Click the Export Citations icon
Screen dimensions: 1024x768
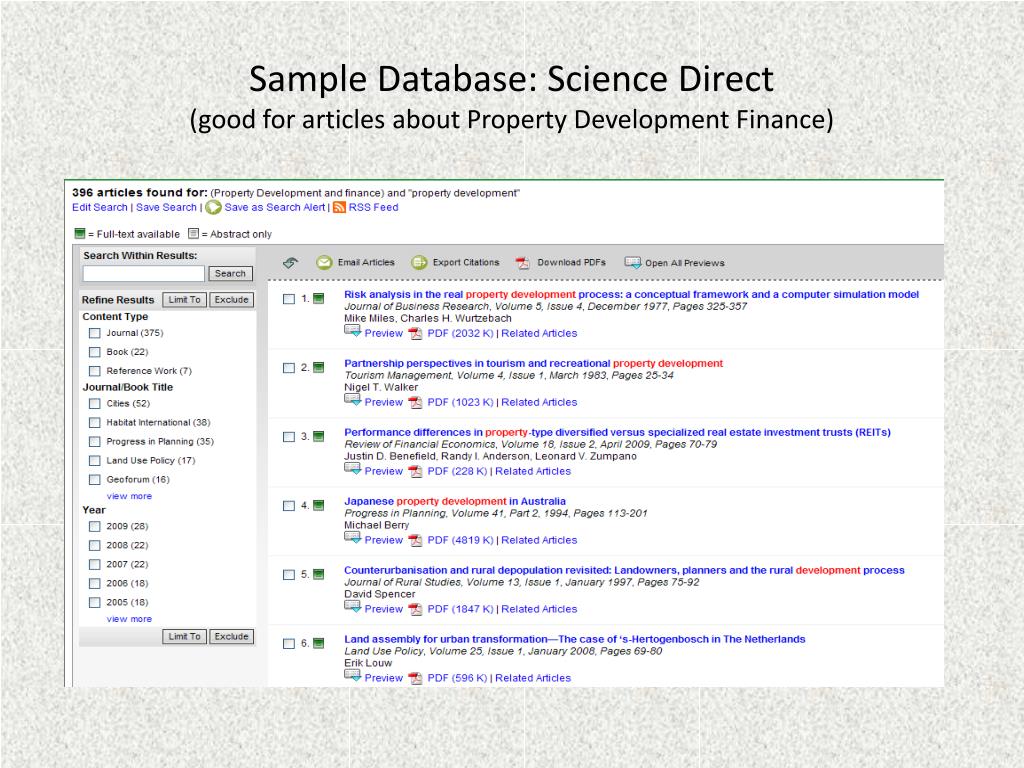coord(419,263)
